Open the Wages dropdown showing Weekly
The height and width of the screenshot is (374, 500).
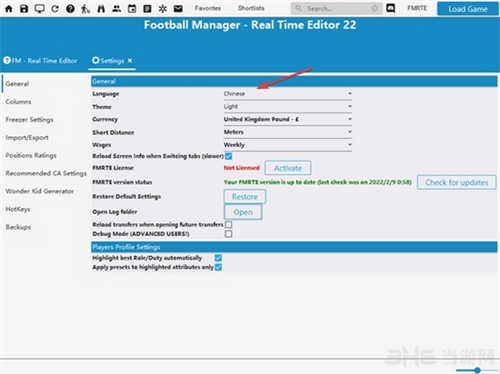[x=287, y=145]
